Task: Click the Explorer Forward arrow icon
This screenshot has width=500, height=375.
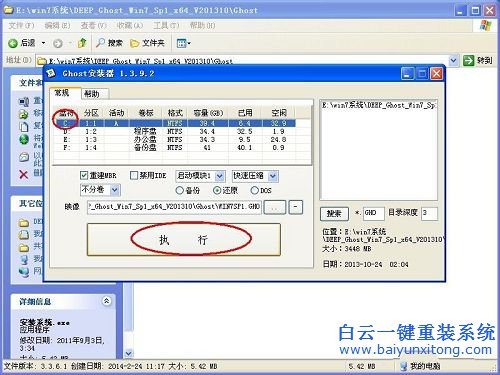Action: coord(58,43)
